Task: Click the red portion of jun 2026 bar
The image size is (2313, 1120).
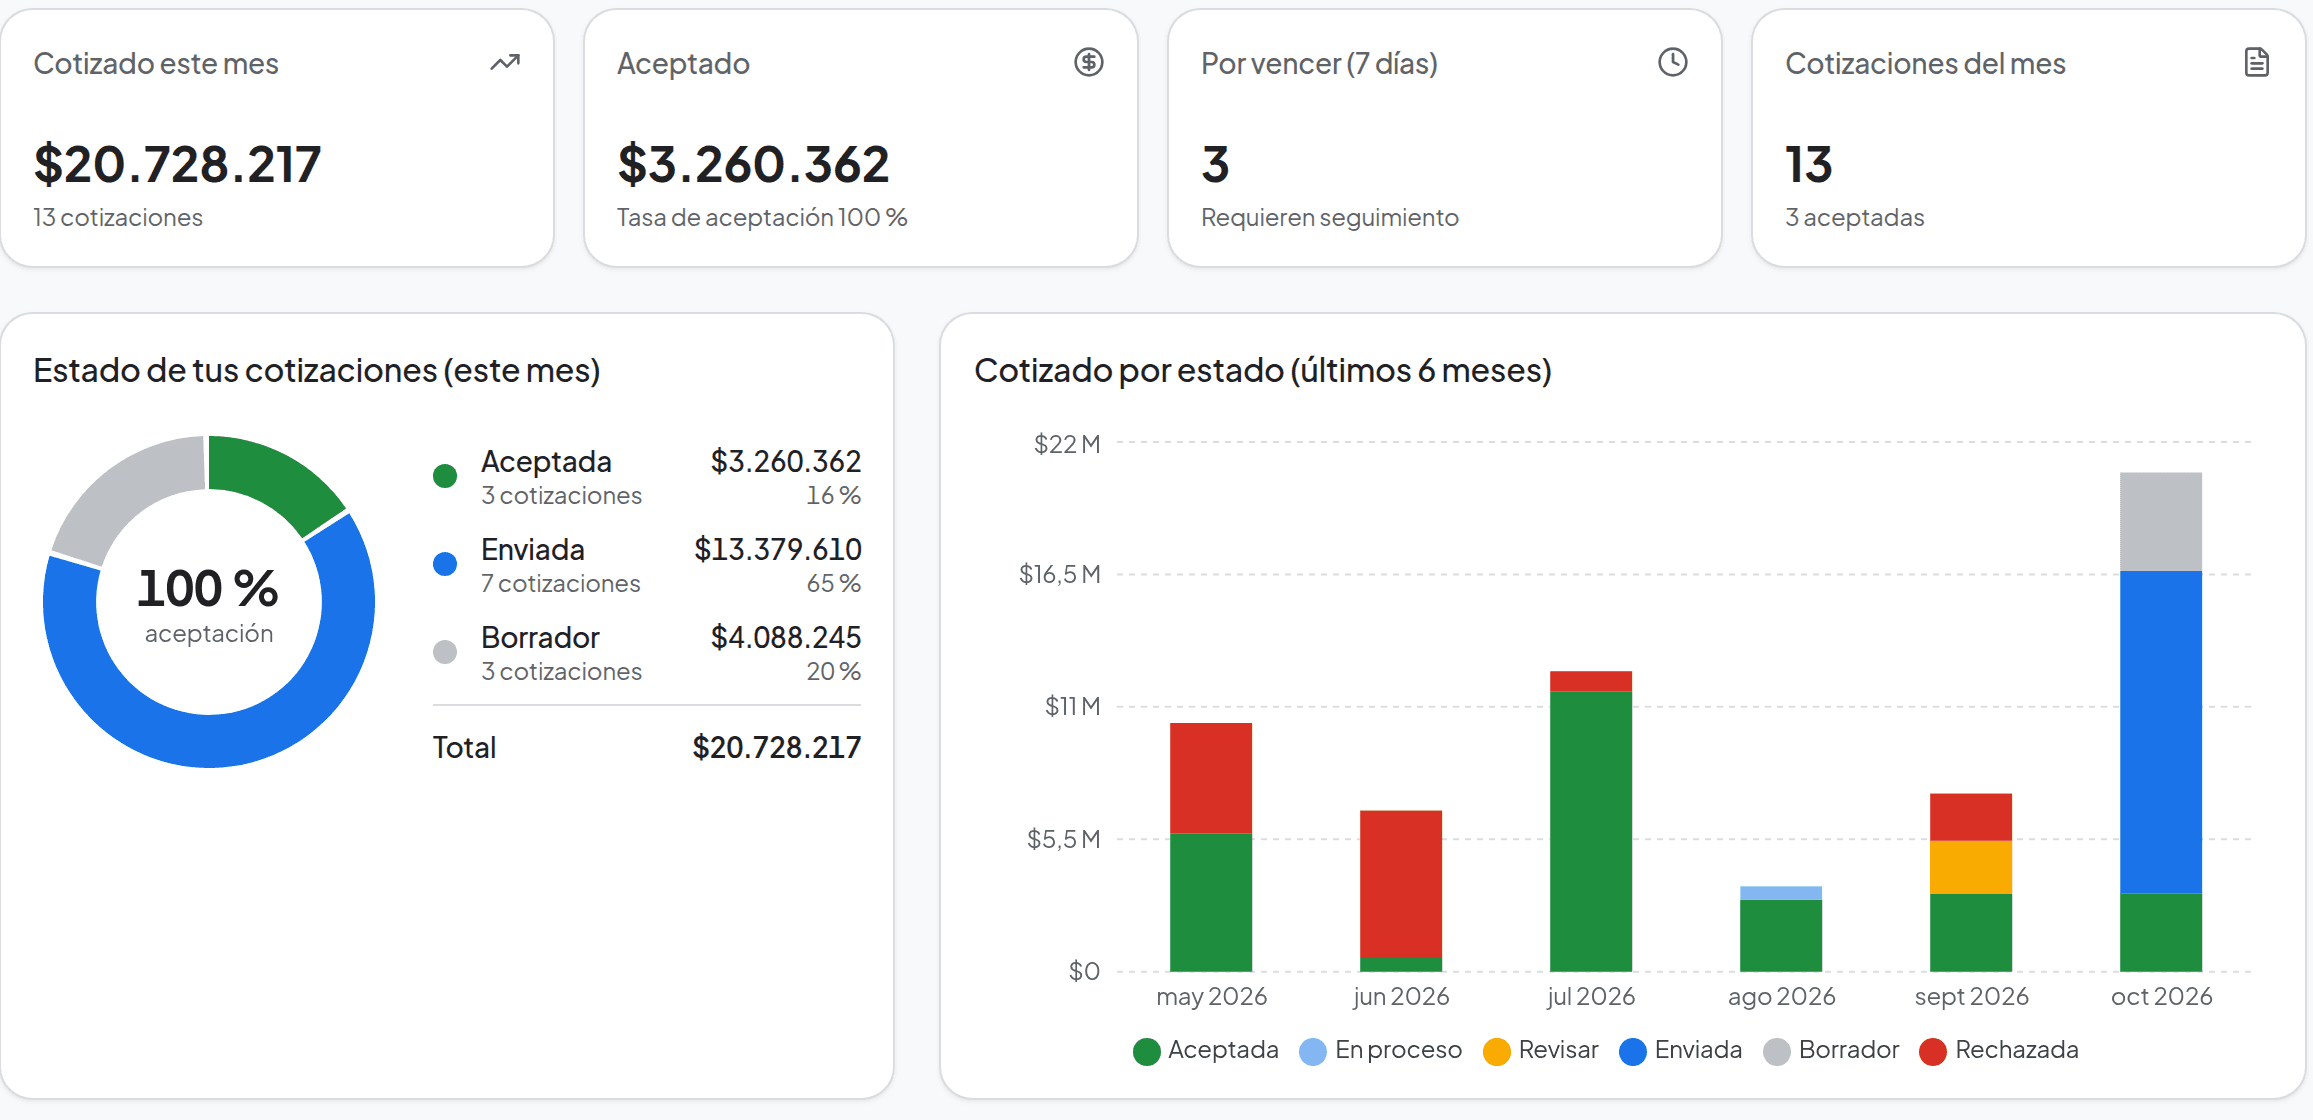Action: [x=1401, y=884]
